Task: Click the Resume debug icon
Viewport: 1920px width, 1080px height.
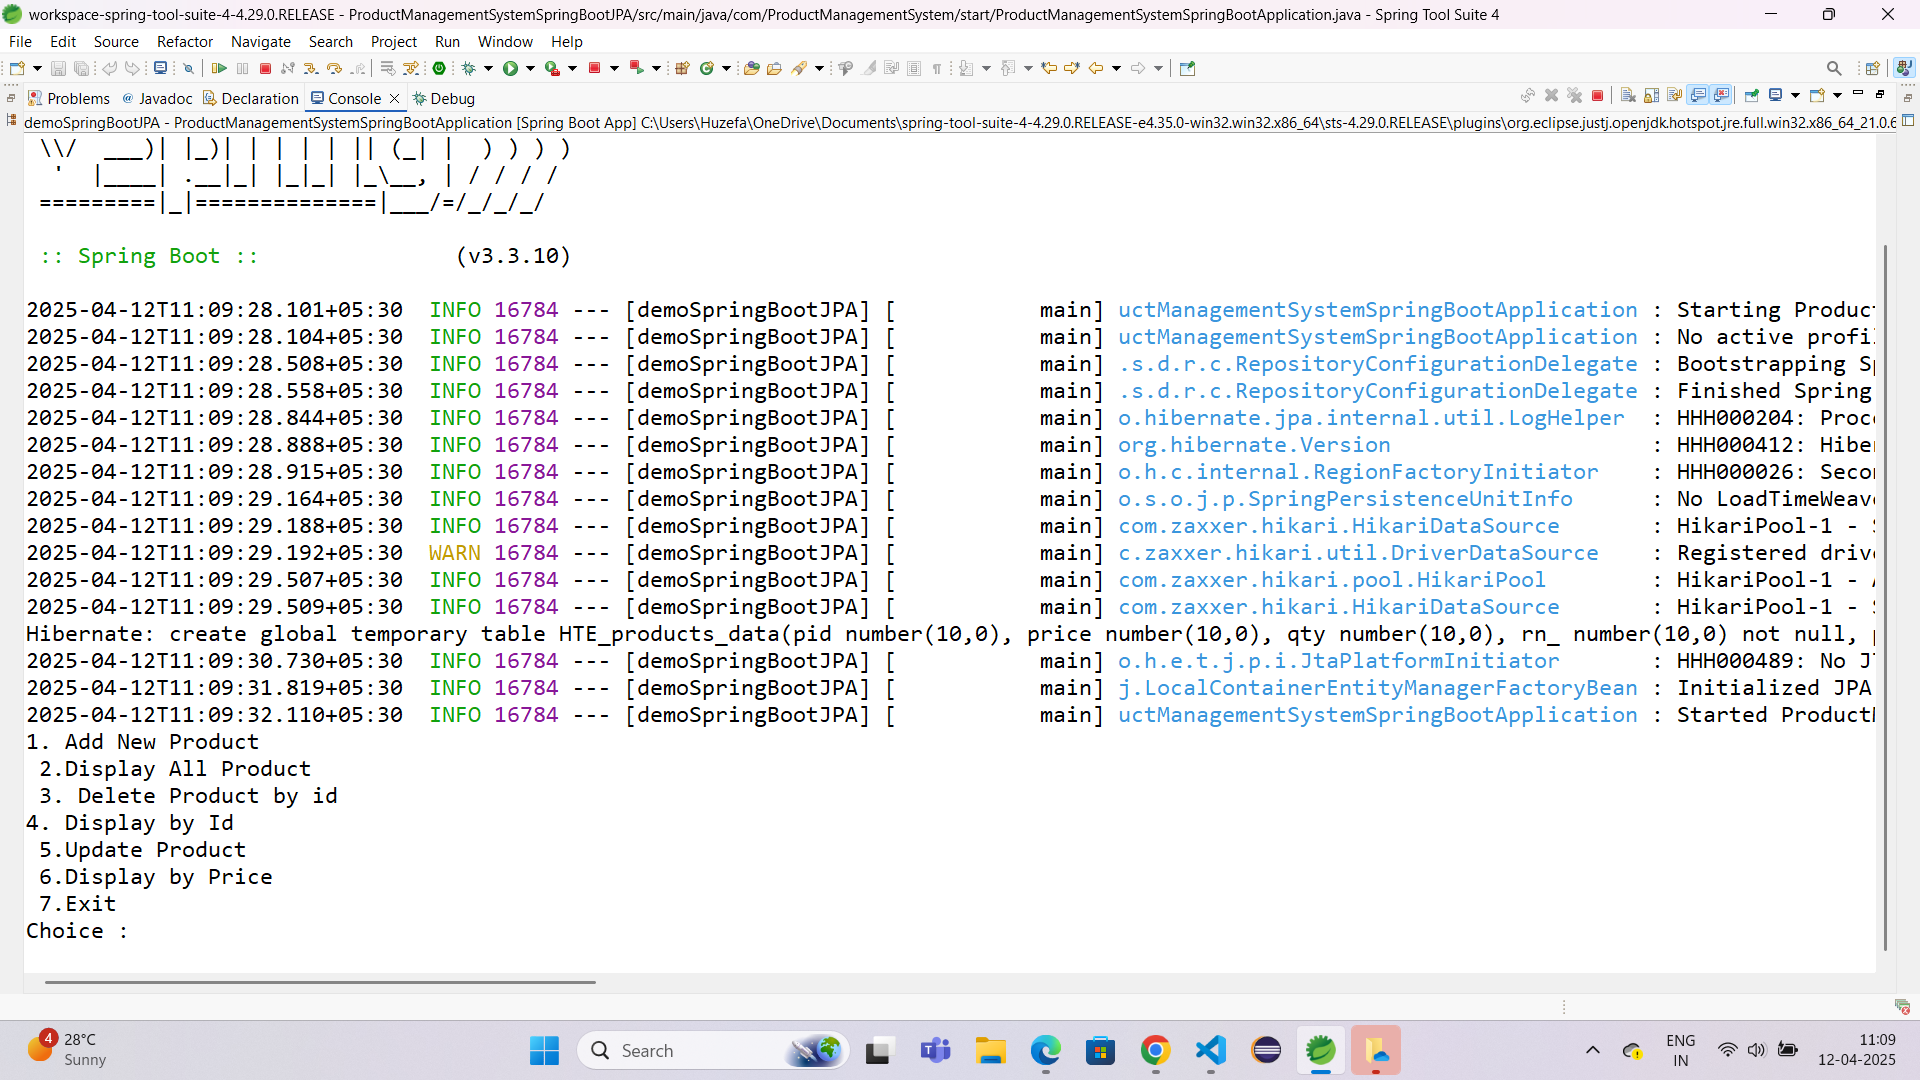Action: (219, 68)
